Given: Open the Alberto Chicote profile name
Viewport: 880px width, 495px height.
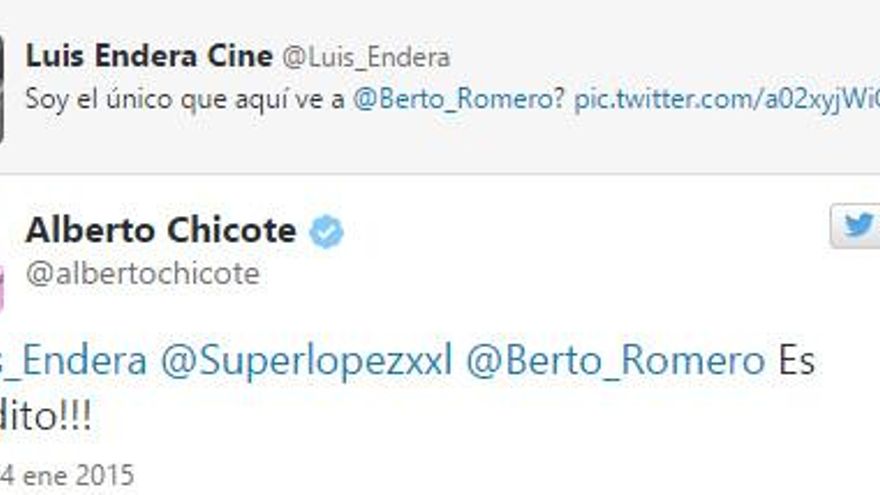Looking at the screenshot, I should click(x=161, y=230).
